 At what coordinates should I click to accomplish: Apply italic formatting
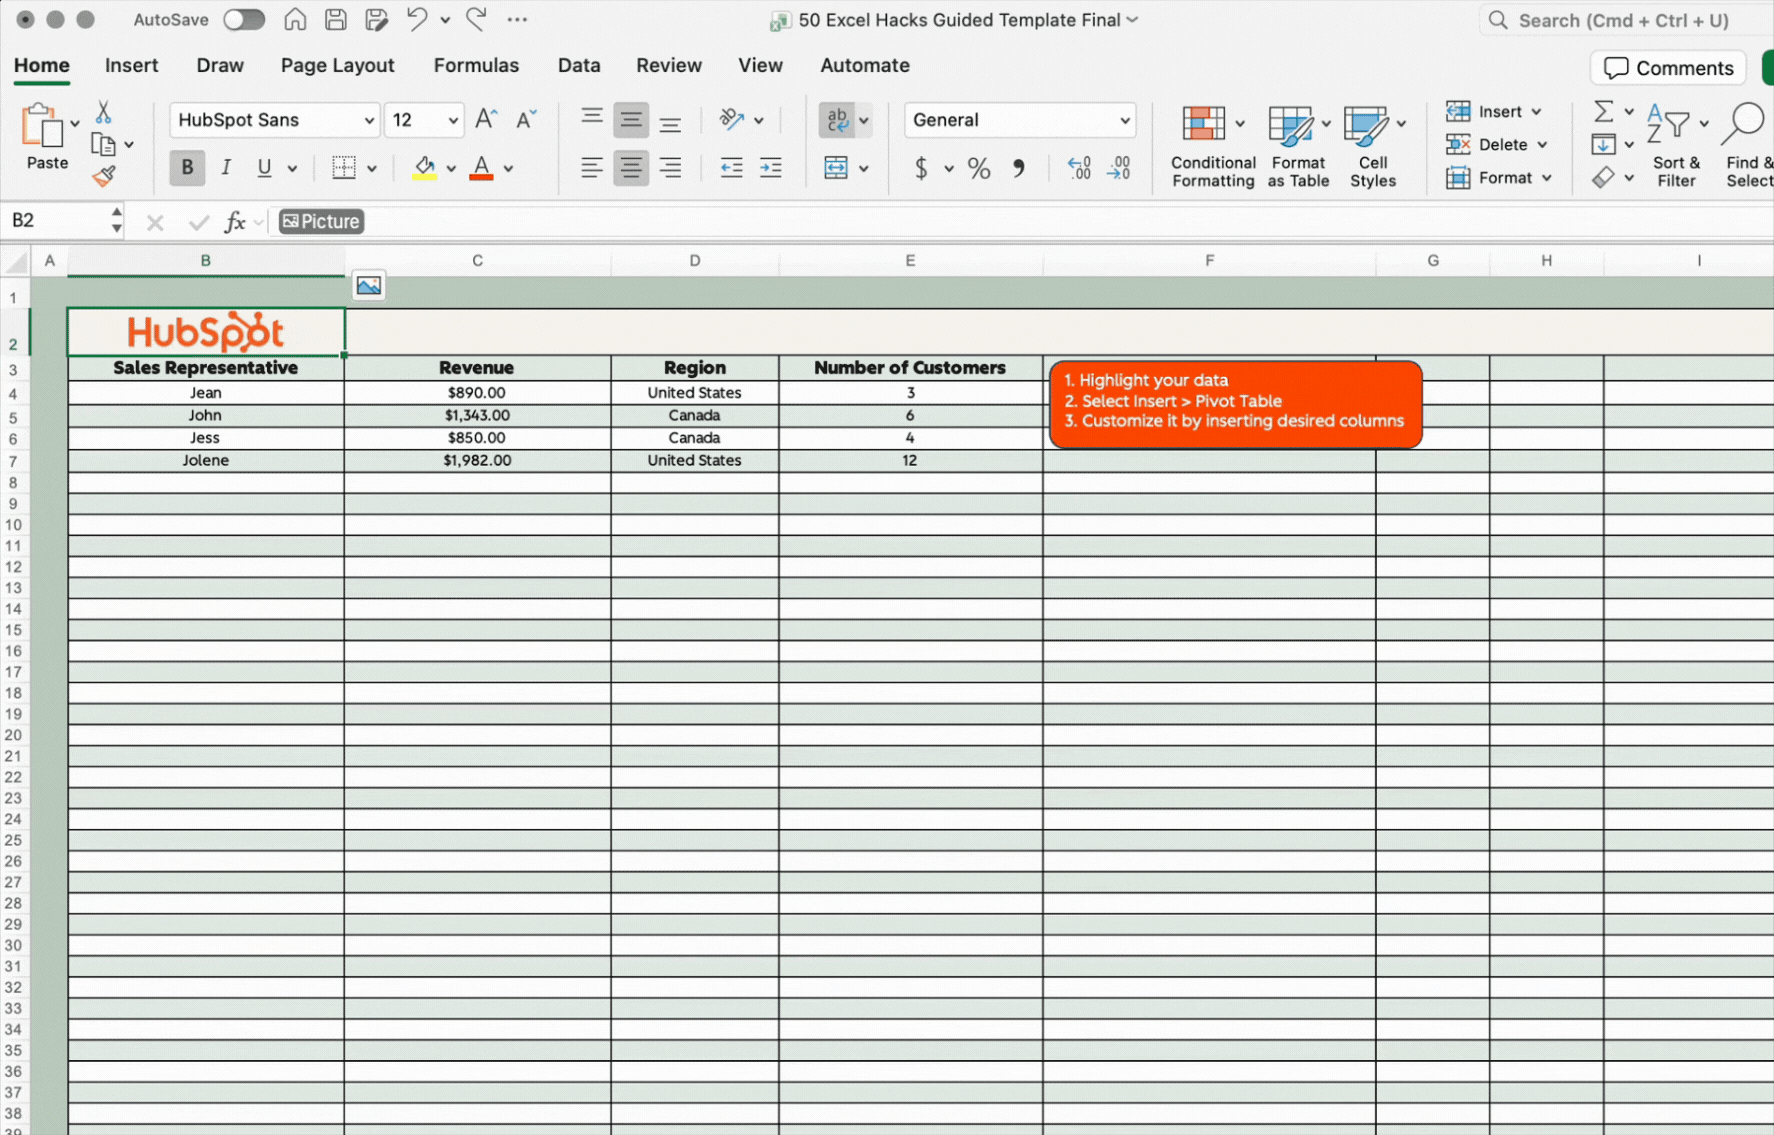point(226,167)
